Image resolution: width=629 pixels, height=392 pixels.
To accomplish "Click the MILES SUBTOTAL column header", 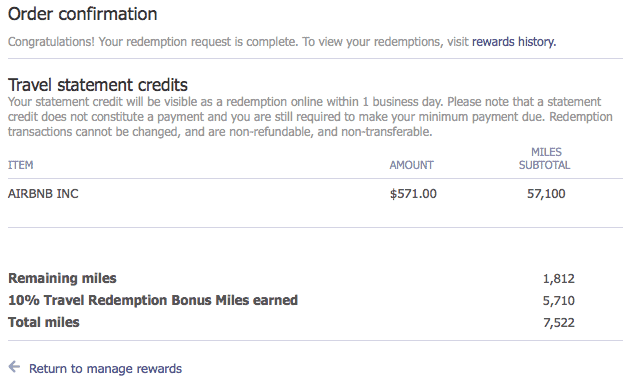I will 545,158.
